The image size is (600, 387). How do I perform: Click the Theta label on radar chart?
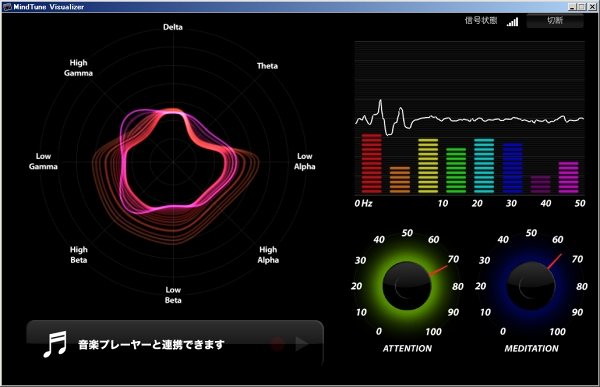click(x=267, y=66)
